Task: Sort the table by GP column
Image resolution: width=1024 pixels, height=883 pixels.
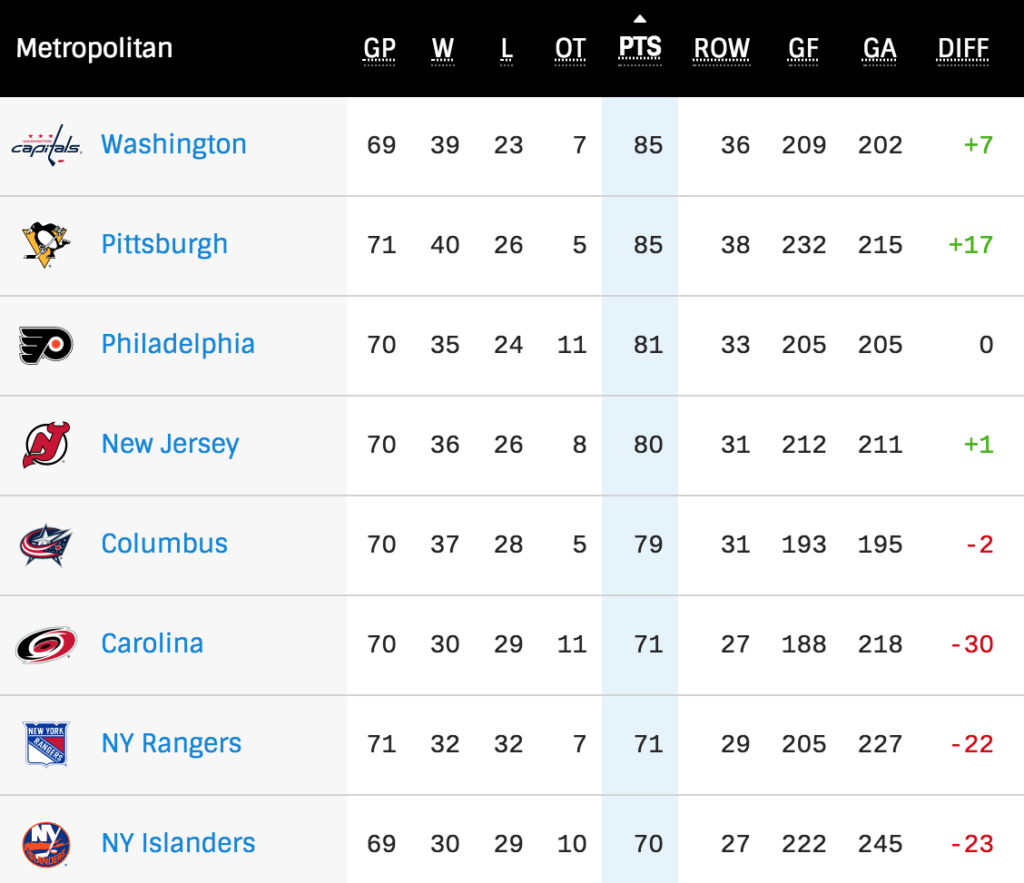Action: pos(380,48)
